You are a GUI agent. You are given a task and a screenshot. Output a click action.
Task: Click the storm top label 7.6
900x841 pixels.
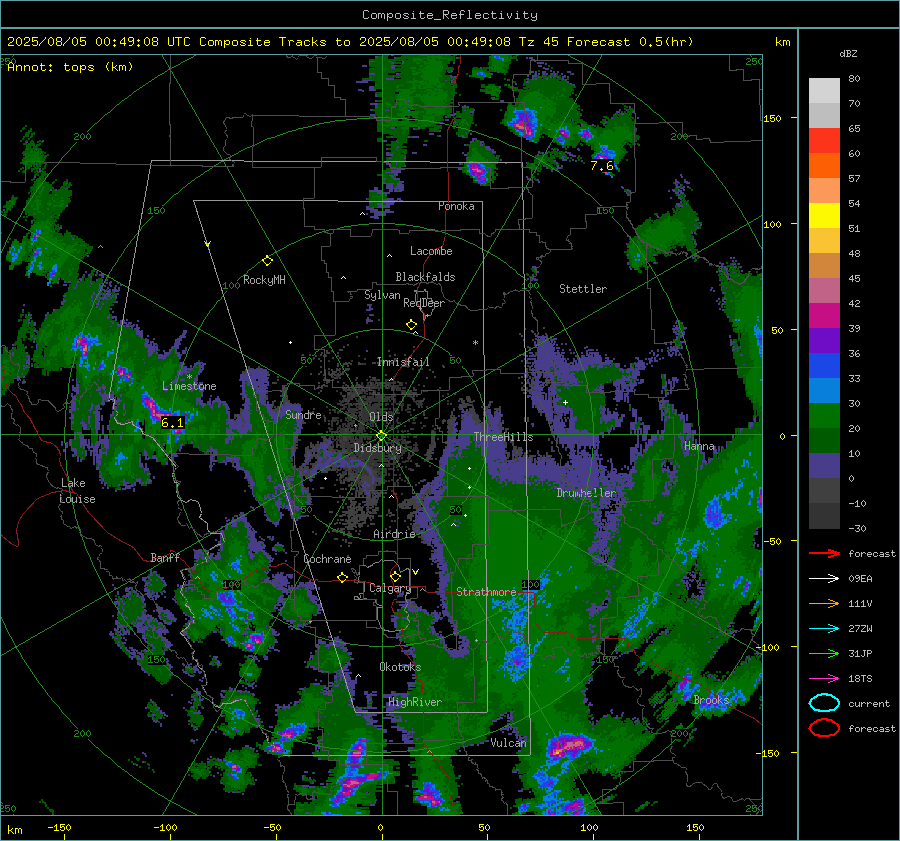pos(602,166)
